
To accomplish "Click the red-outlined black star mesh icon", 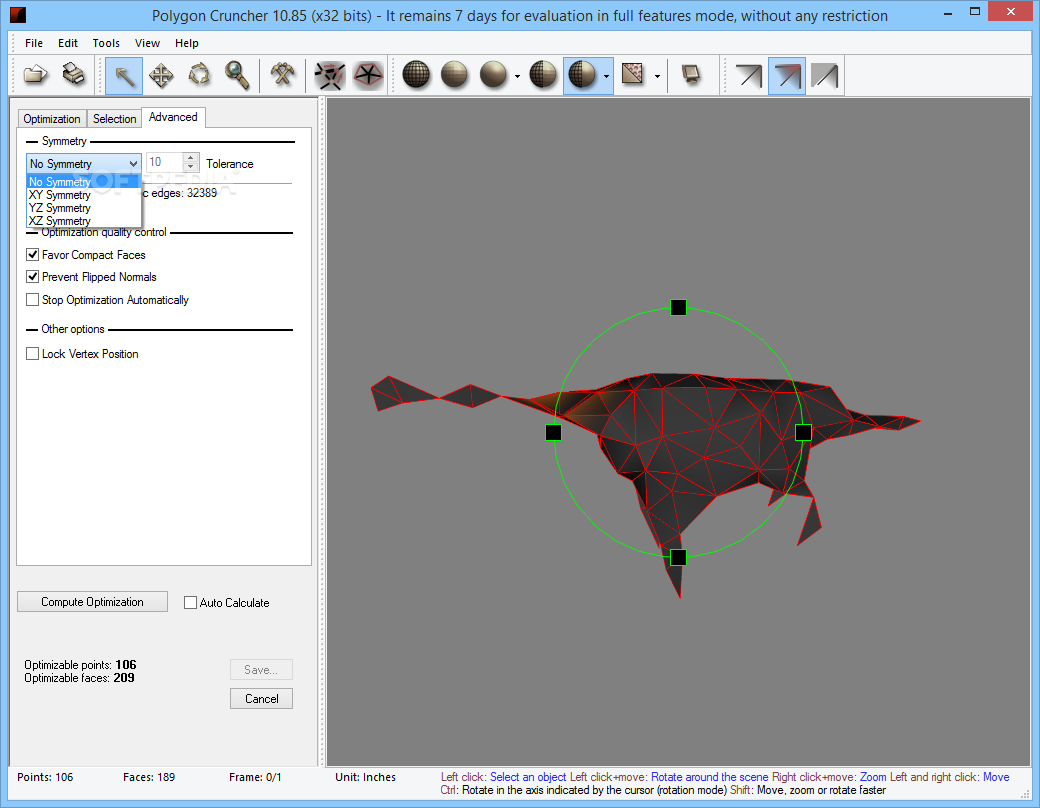I will (x=368, y=76).
